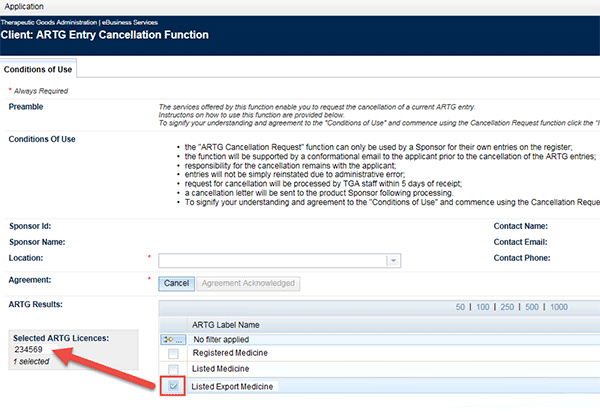Show 1000 results per page
Image resolution: width=600 pixels, height=412 pixels.
[x=559, y=307]
